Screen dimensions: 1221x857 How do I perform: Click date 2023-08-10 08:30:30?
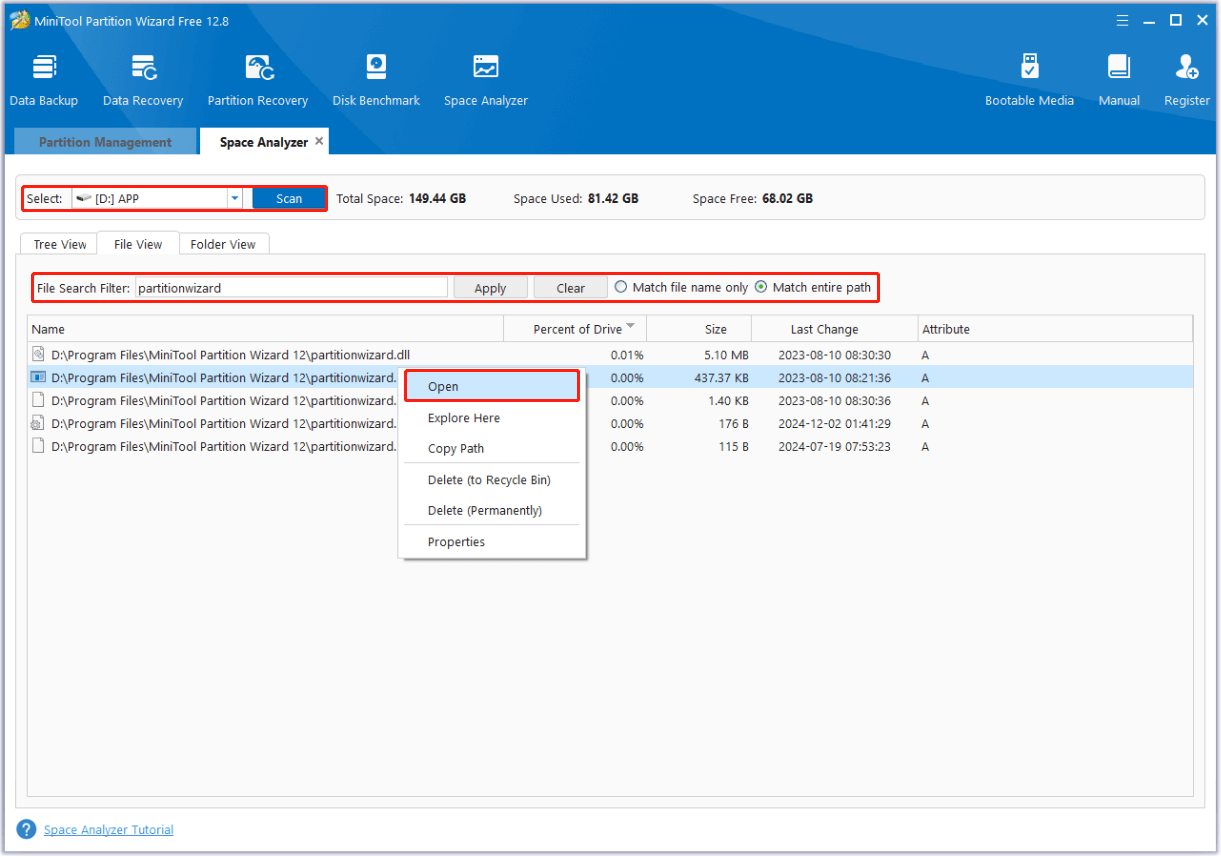click(834, 354)
